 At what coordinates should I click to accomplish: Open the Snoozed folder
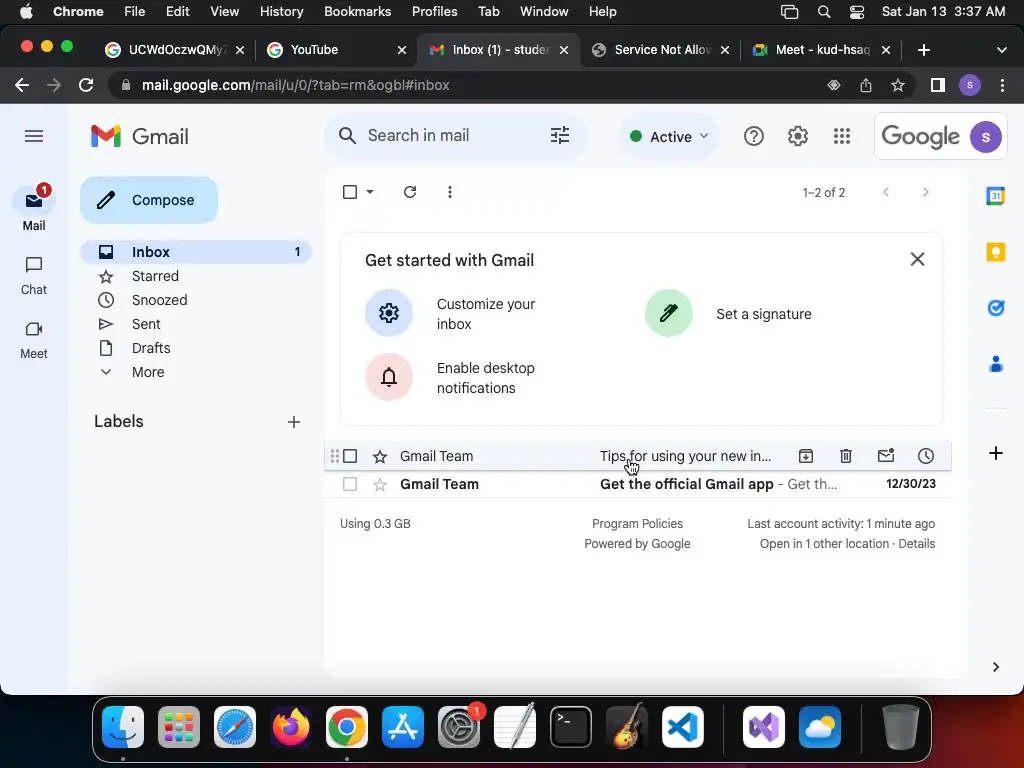click(x=159, y=300)
